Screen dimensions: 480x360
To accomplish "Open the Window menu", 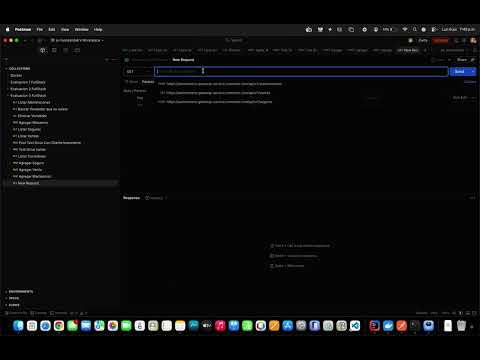I will [82, 30].
